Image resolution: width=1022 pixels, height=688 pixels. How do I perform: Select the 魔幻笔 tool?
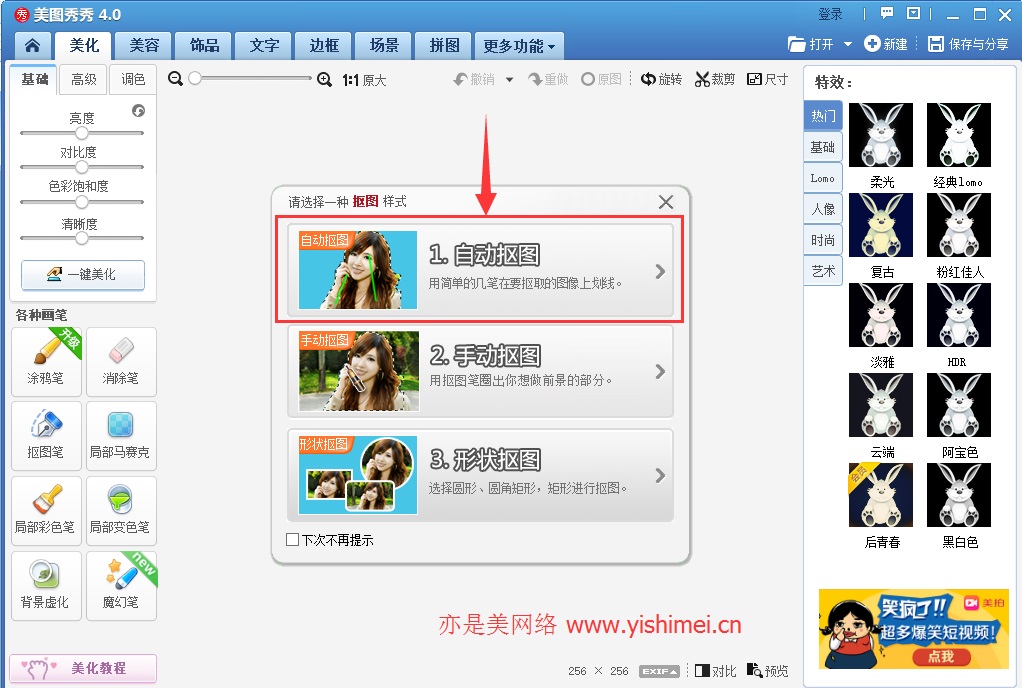pos(121,586)
